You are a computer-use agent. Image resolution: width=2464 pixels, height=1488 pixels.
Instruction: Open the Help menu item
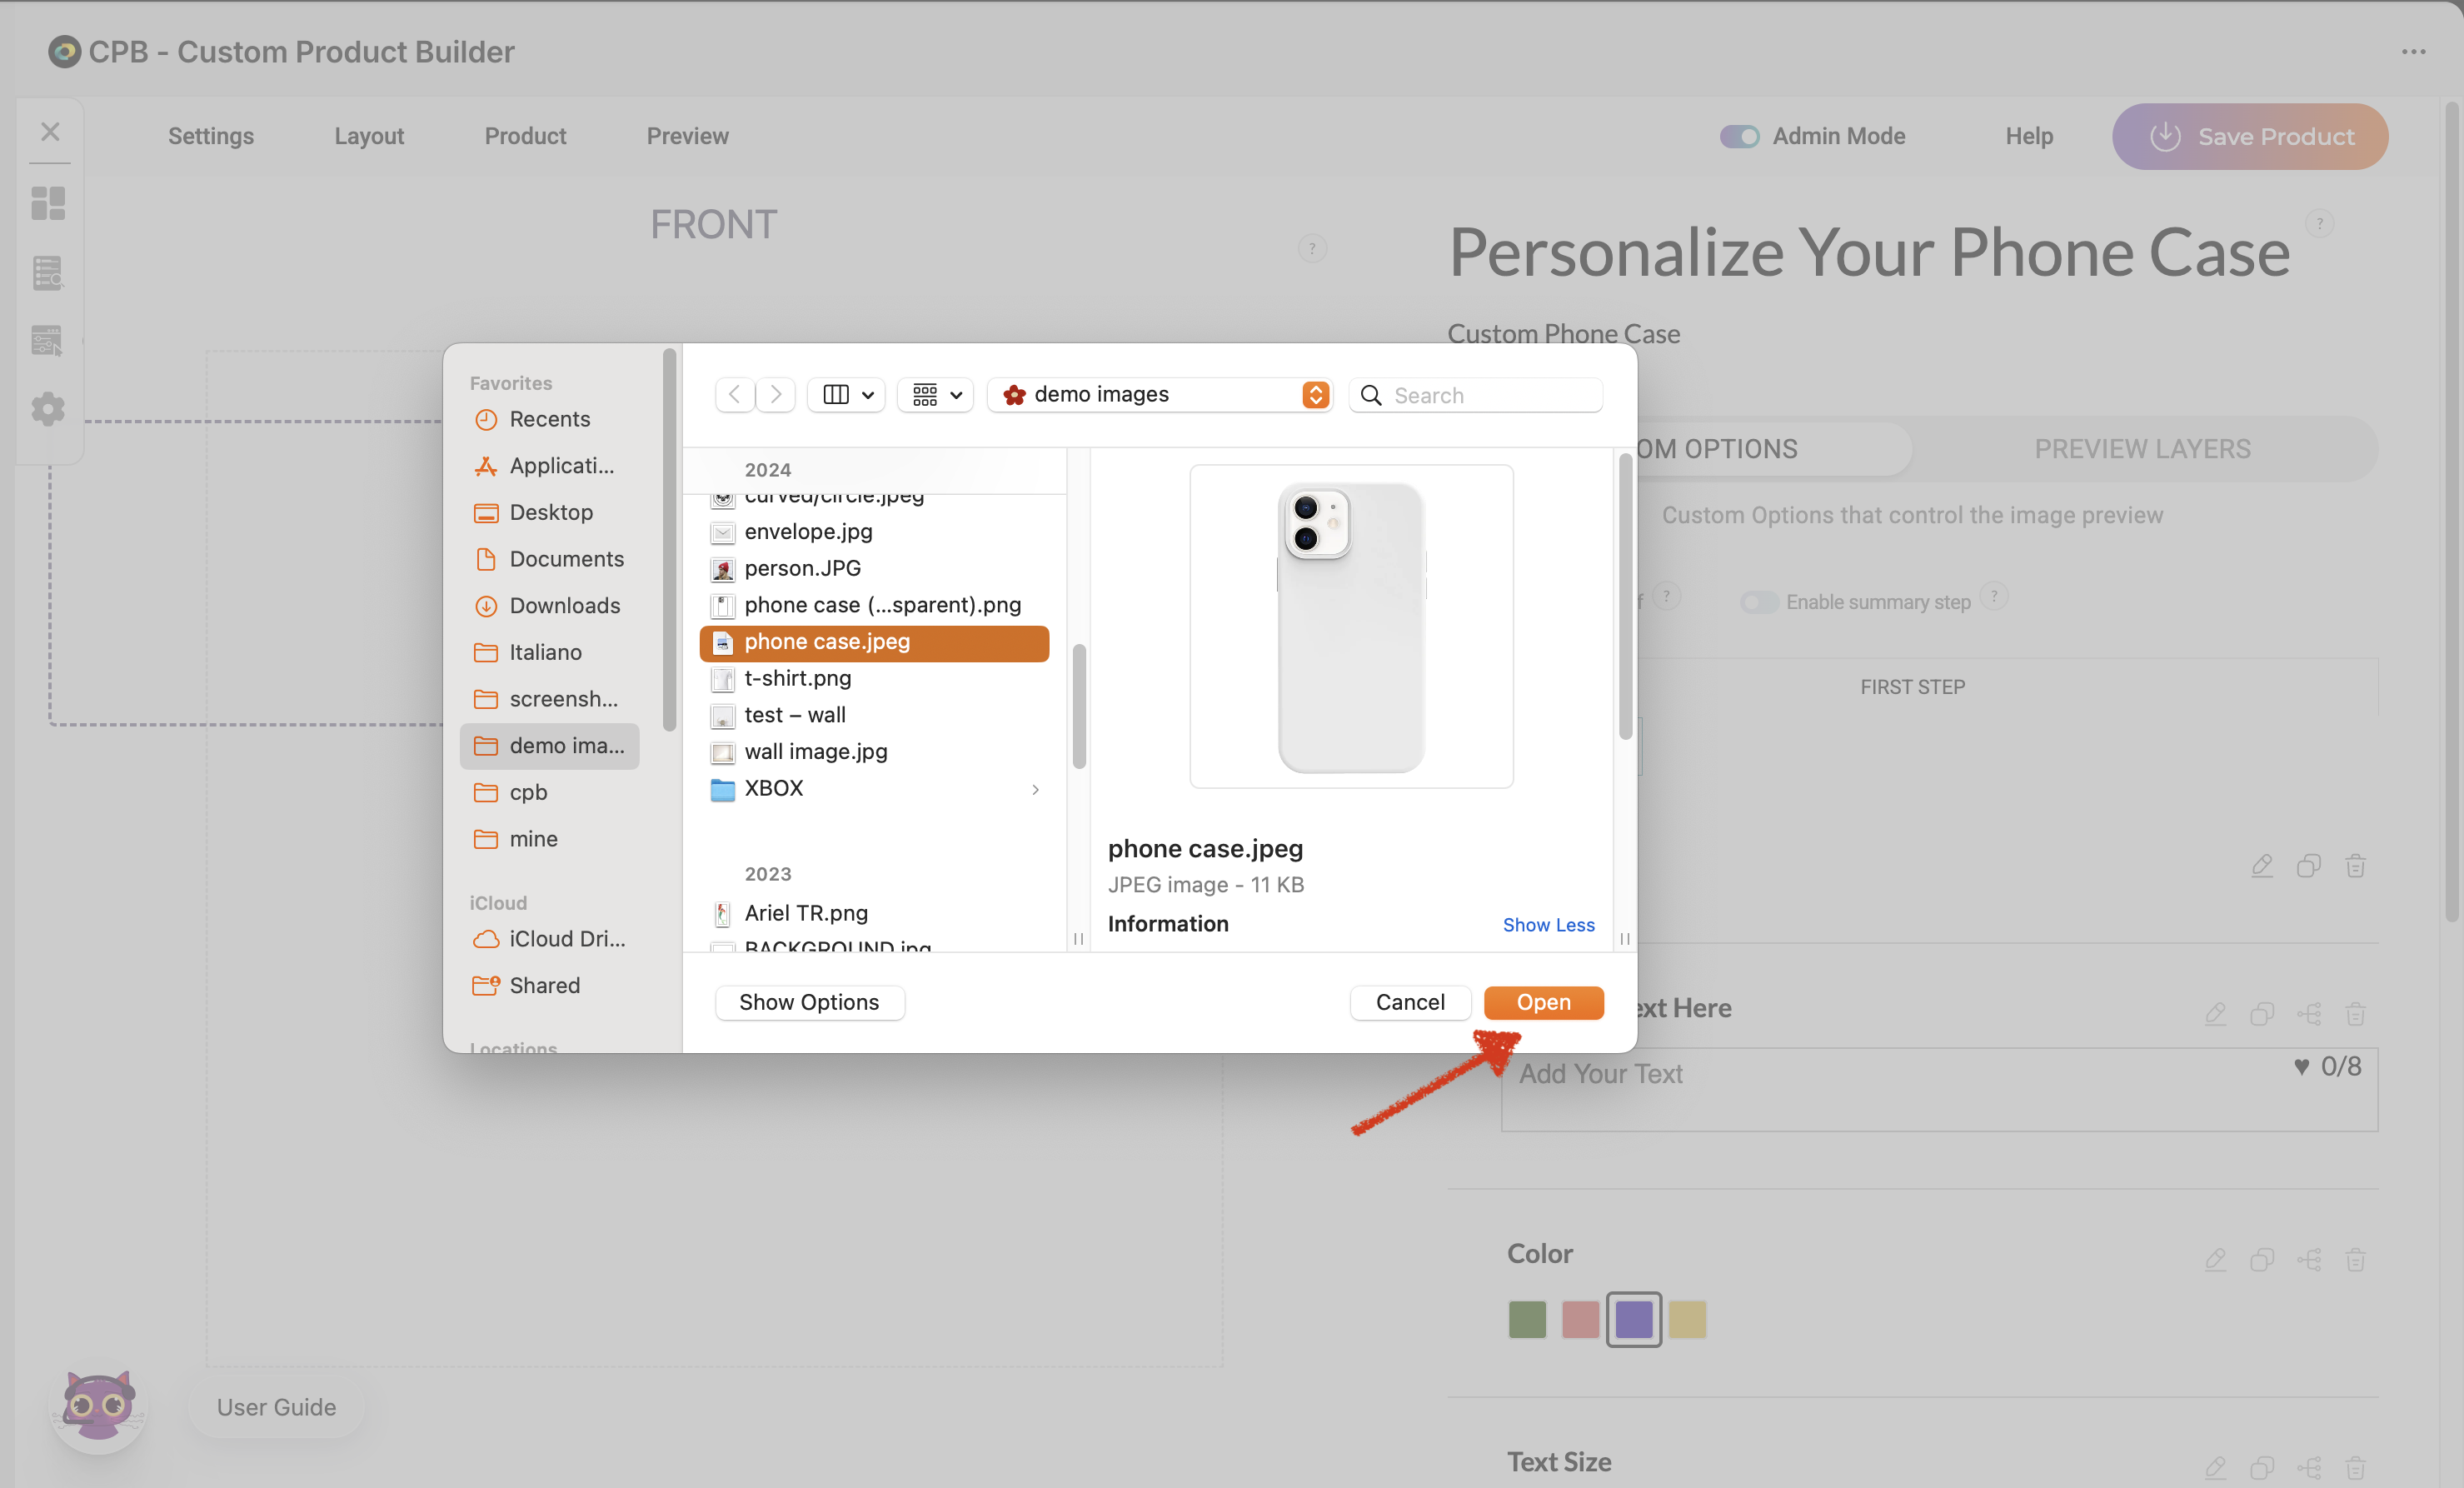pos(2029,136)
